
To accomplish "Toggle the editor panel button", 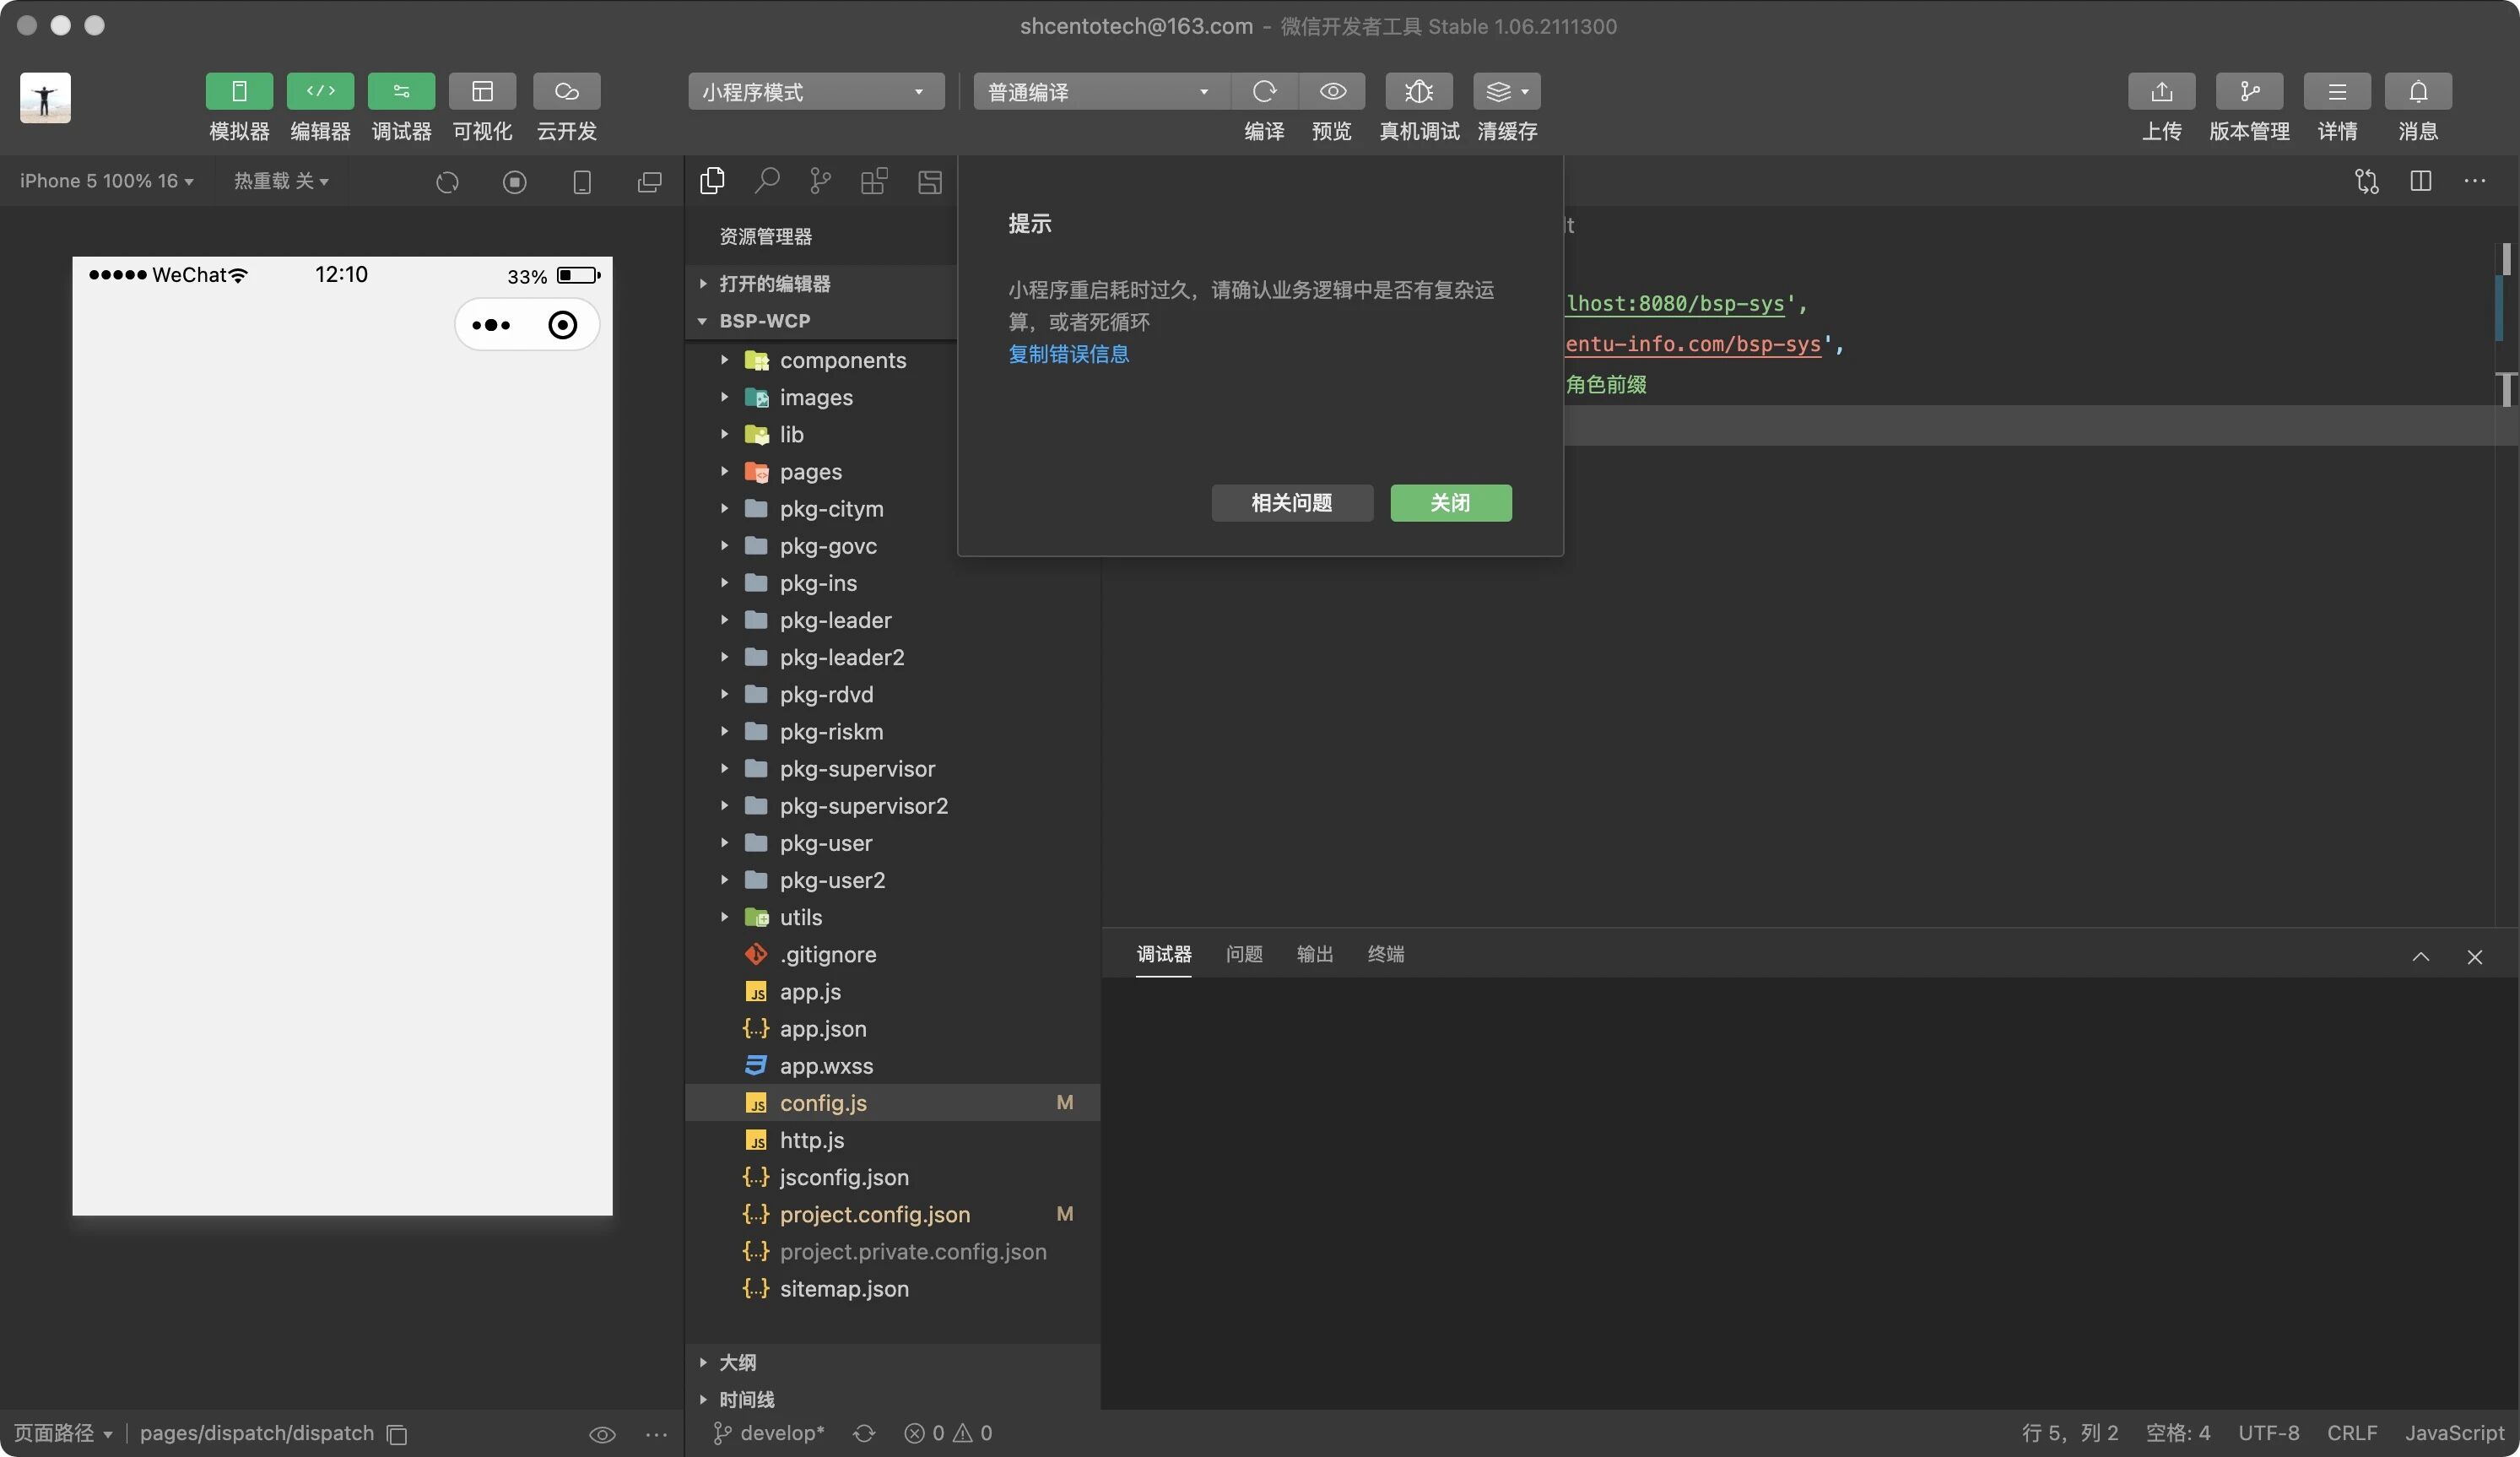I will tap(320, 92).
